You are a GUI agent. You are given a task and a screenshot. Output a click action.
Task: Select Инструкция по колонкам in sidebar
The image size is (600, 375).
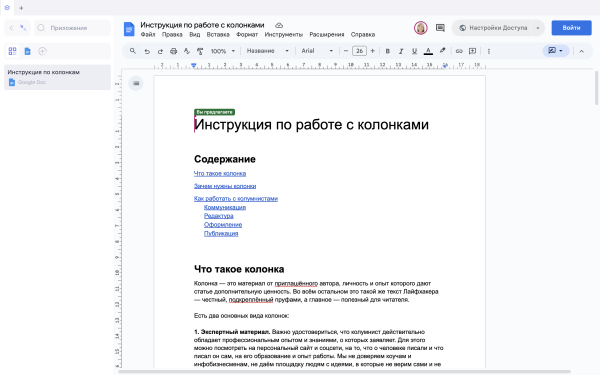(x=57, y=77)
